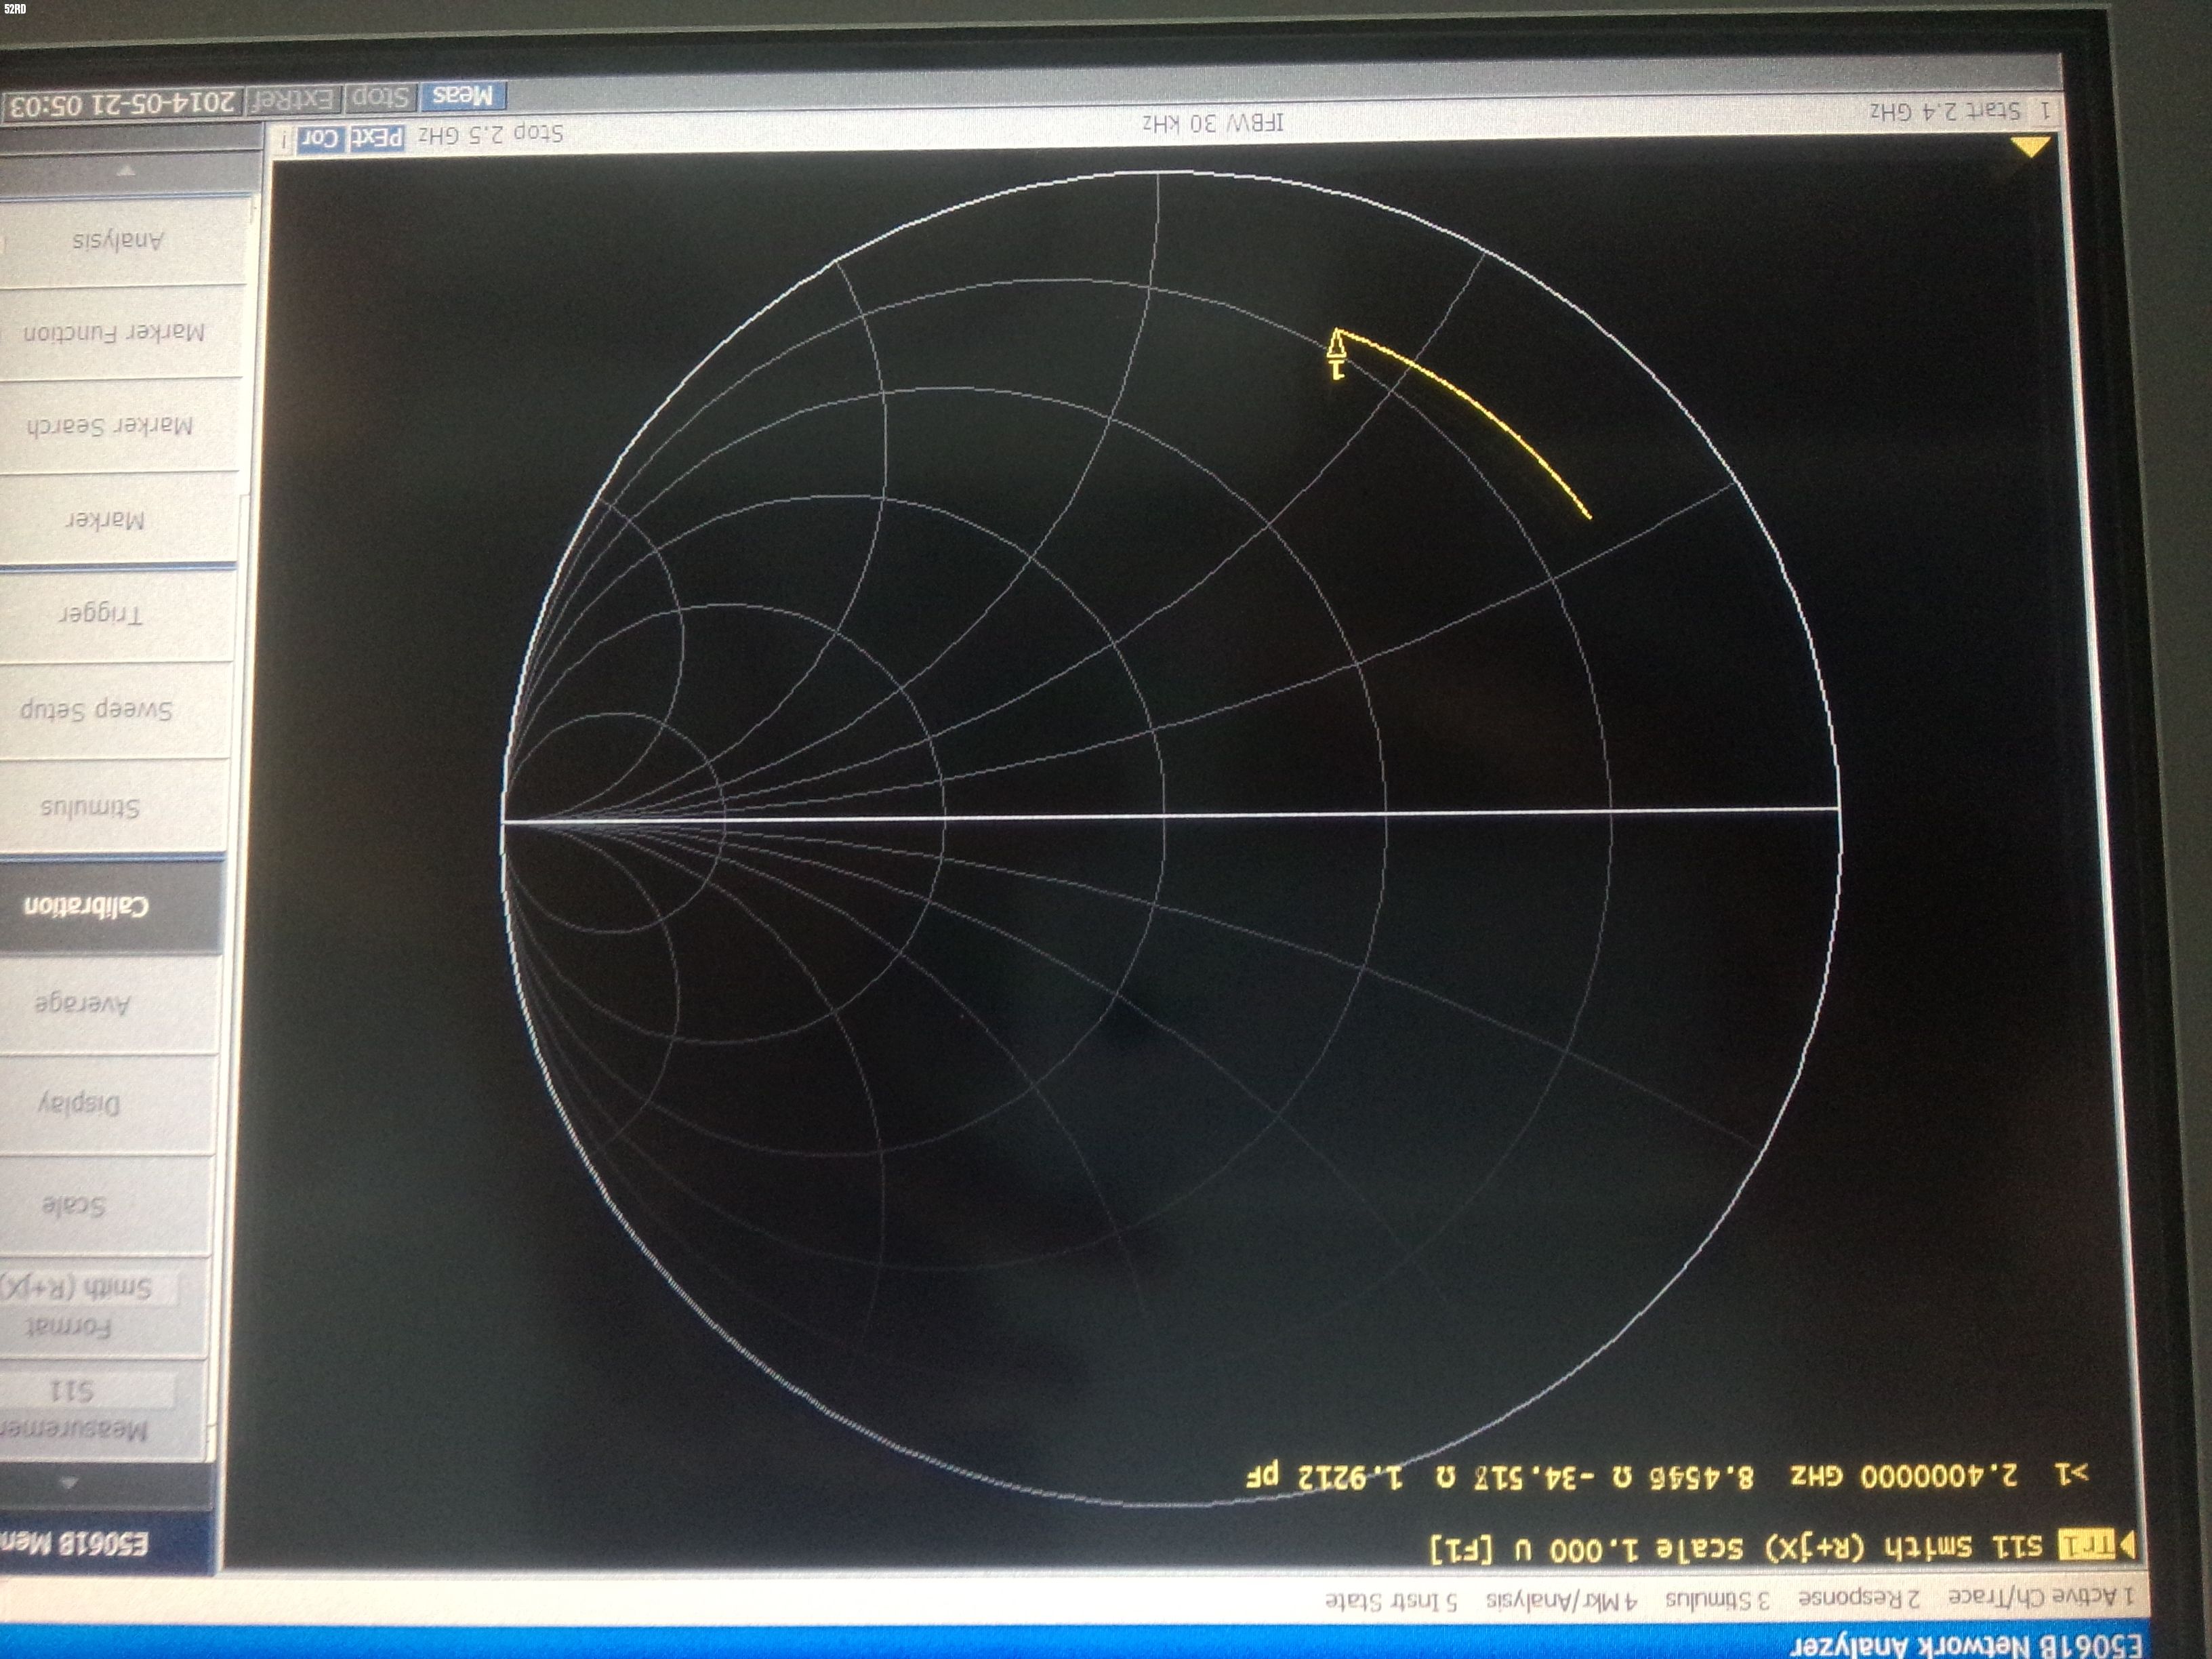Select the Analysis softkey
Screen dimensions: 2212x1659
(125, 240)
